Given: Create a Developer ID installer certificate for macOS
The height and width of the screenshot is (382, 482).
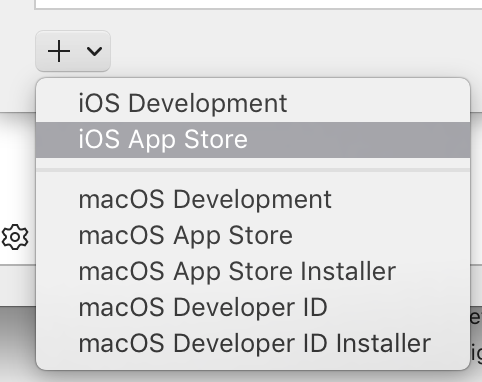Looking at the screenshot, I should (x=253, y=343).
